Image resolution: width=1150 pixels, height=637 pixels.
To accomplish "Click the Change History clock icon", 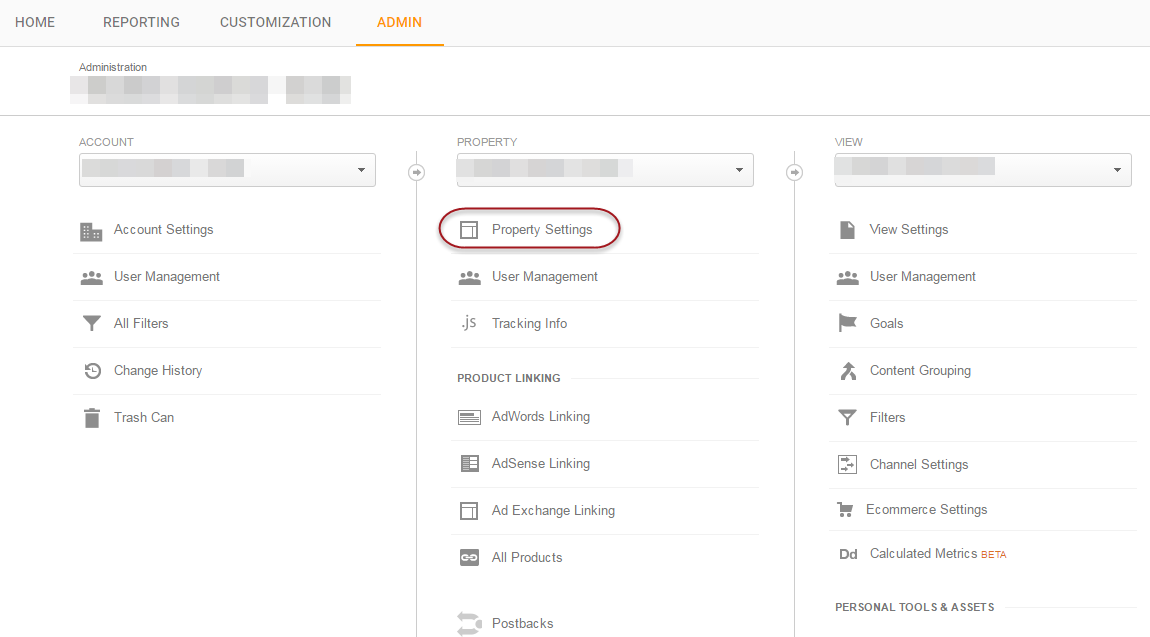I will click(x=91, y=371).
